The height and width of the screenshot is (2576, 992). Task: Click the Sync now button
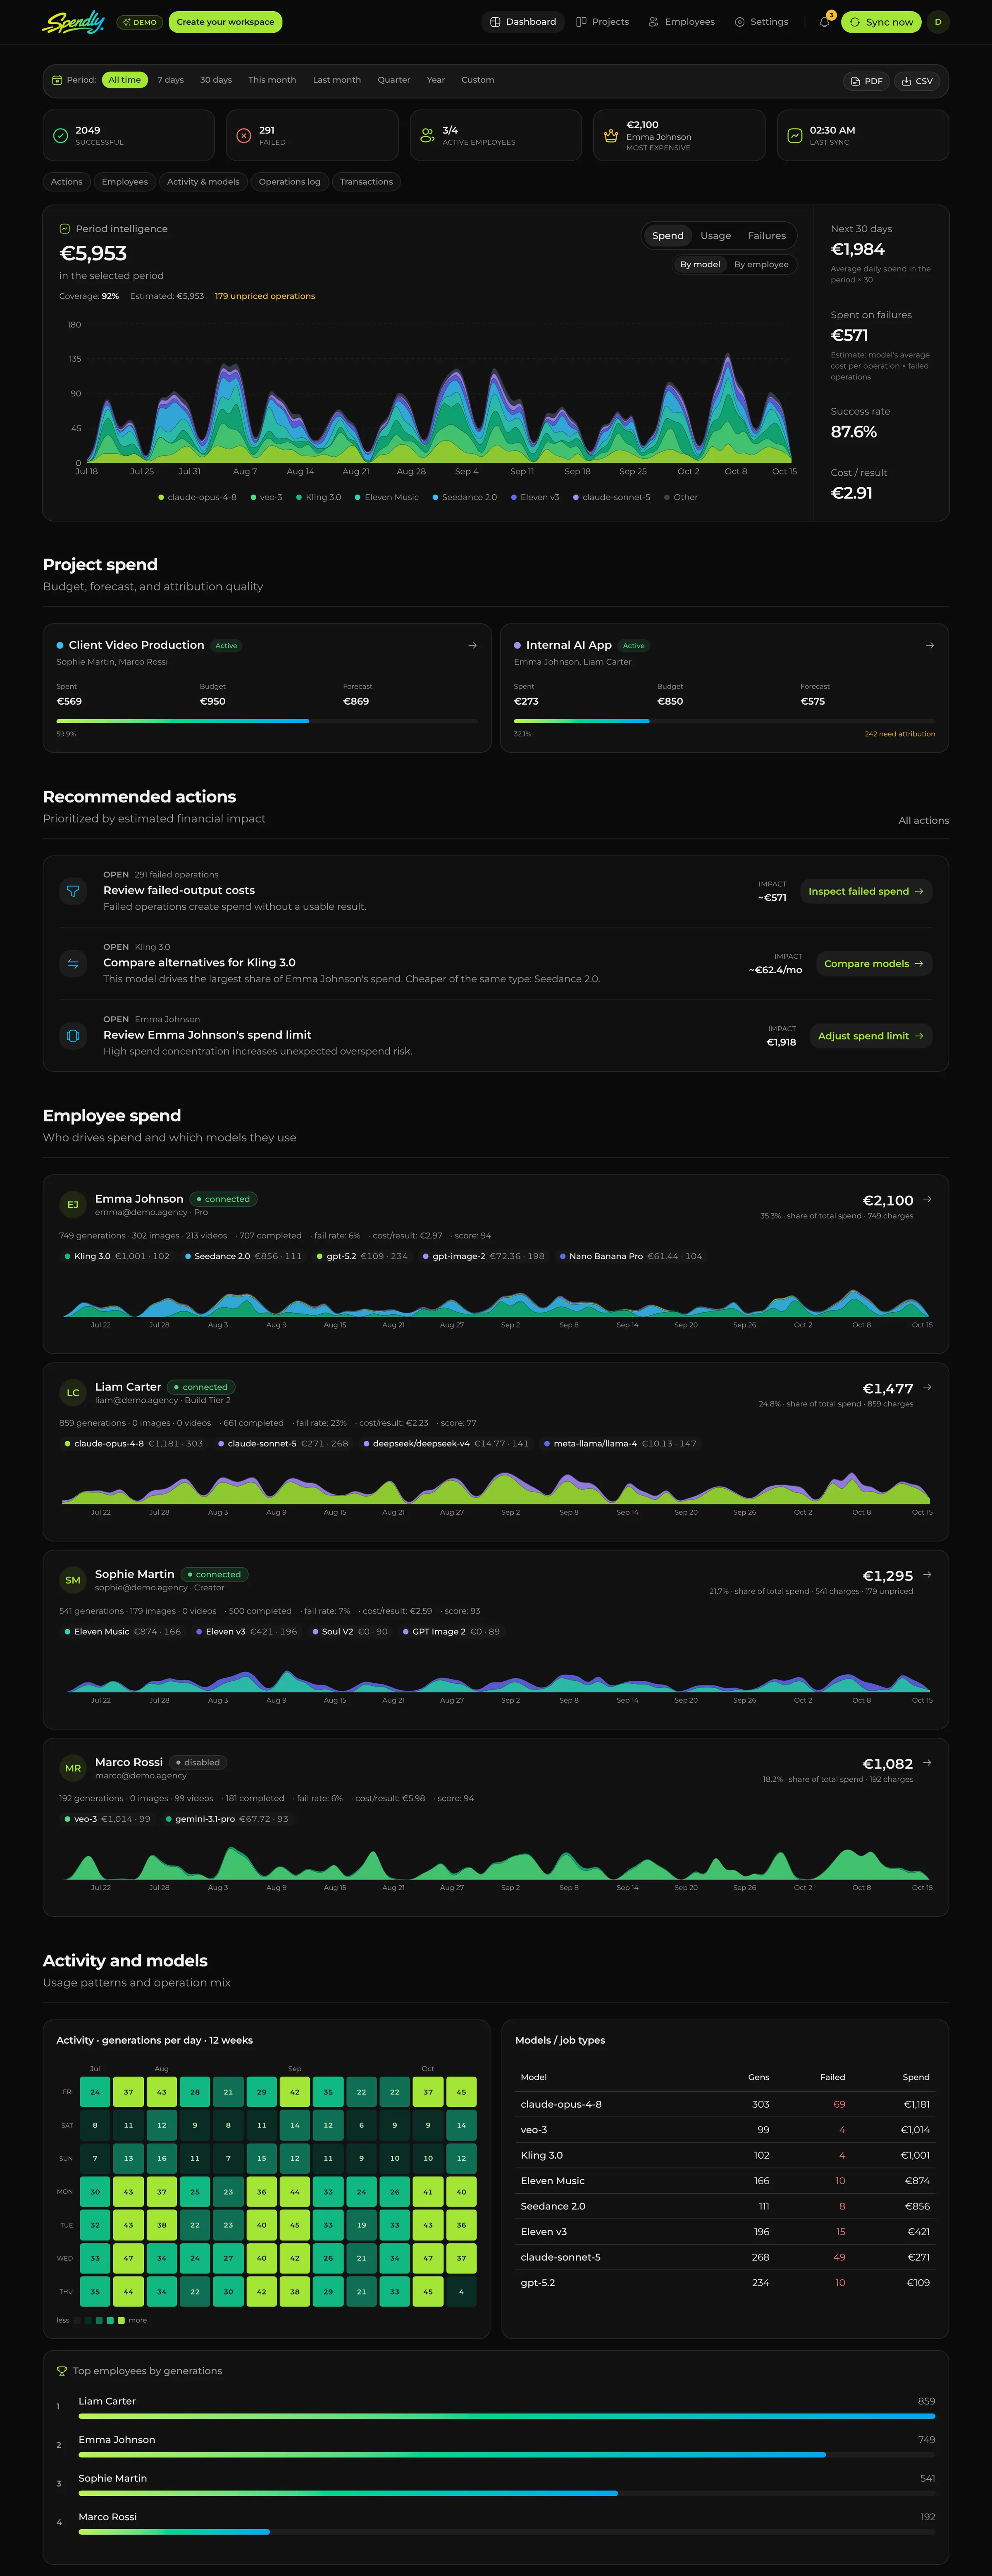coord(881,22)
